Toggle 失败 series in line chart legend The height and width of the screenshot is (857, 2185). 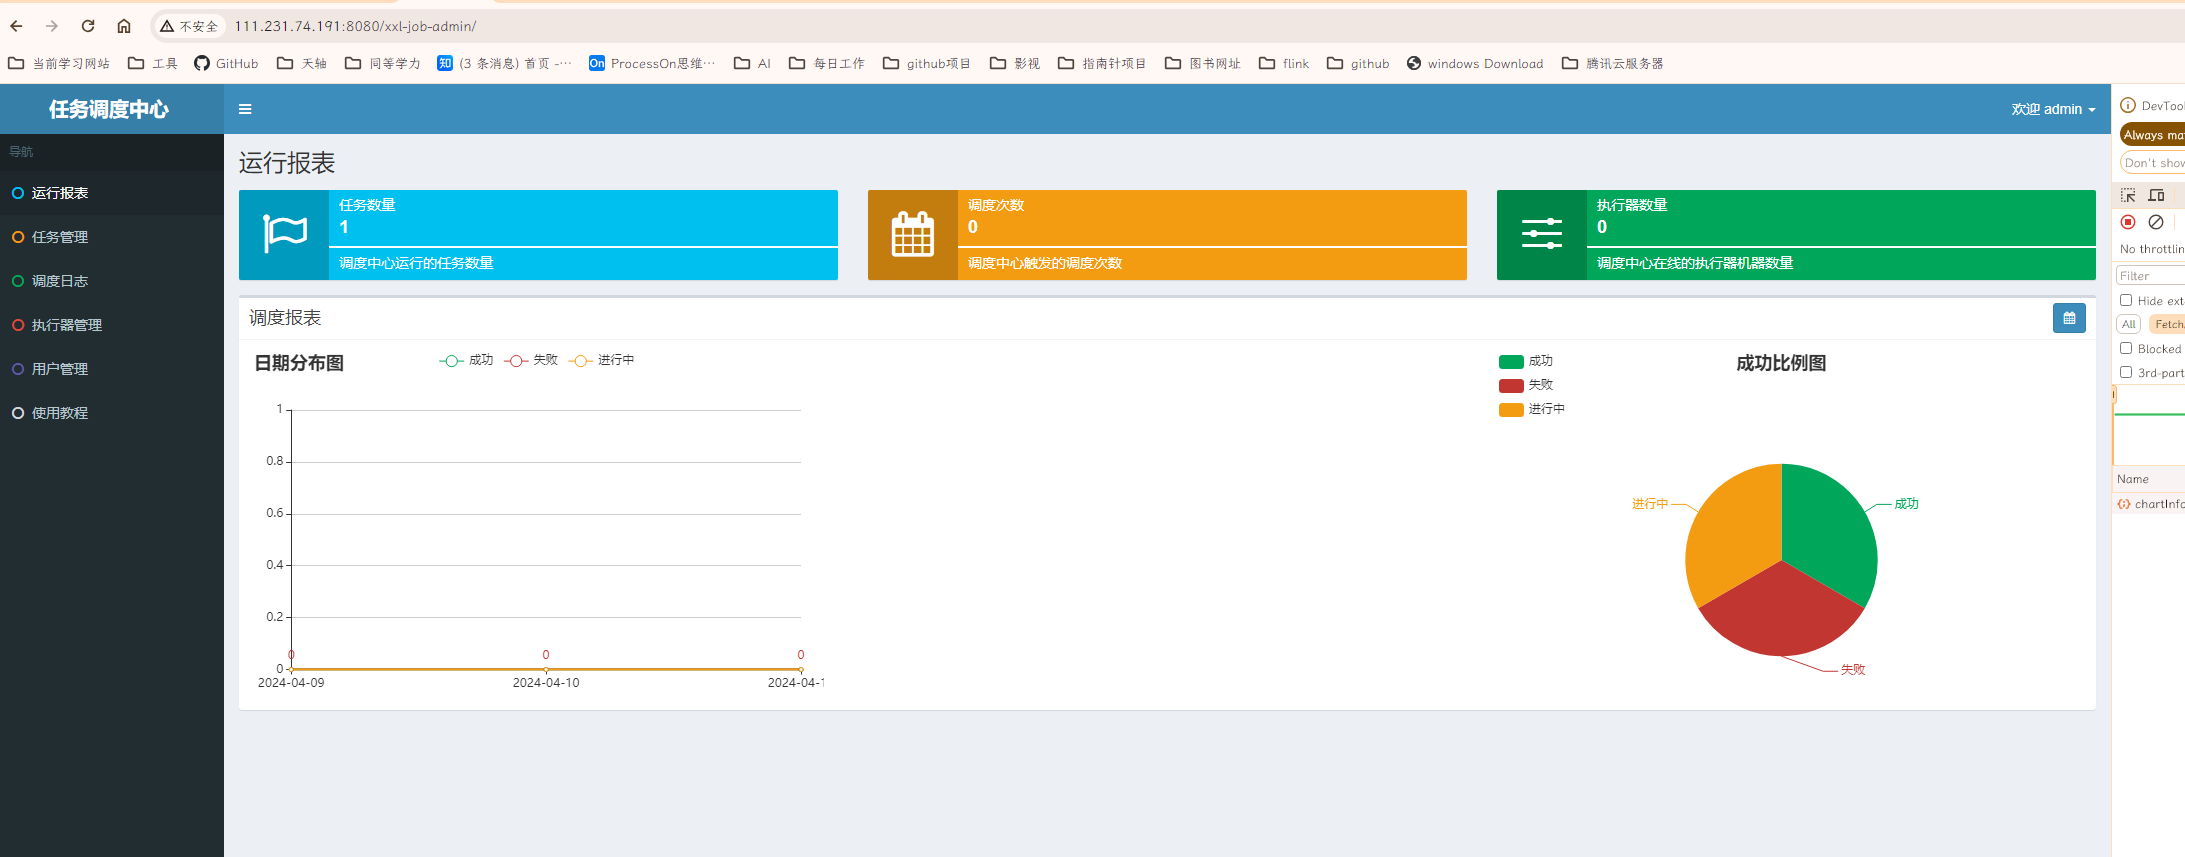pos(531,360)
